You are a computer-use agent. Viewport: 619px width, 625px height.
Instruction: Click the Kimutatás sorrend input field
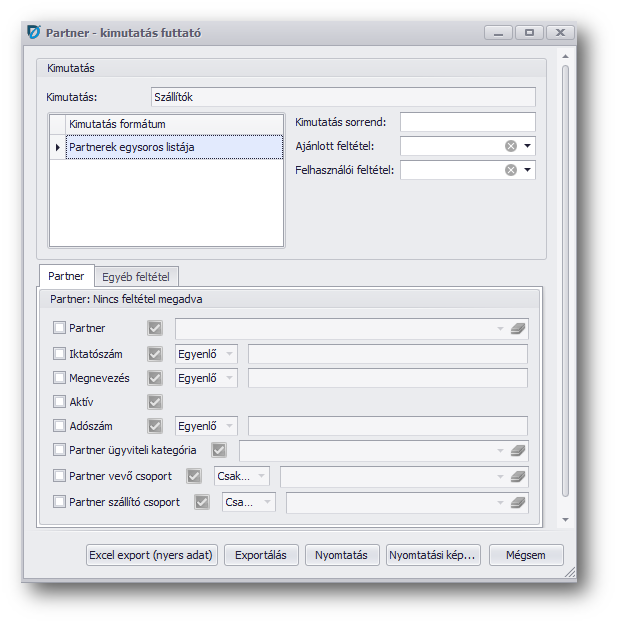click(x=467, y=122)
